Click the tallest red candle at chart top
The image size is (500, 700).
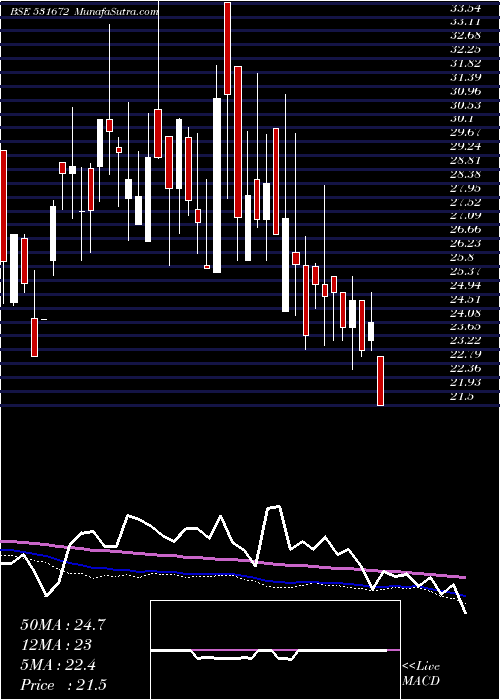pyautogui.click(x=227, y=48)
